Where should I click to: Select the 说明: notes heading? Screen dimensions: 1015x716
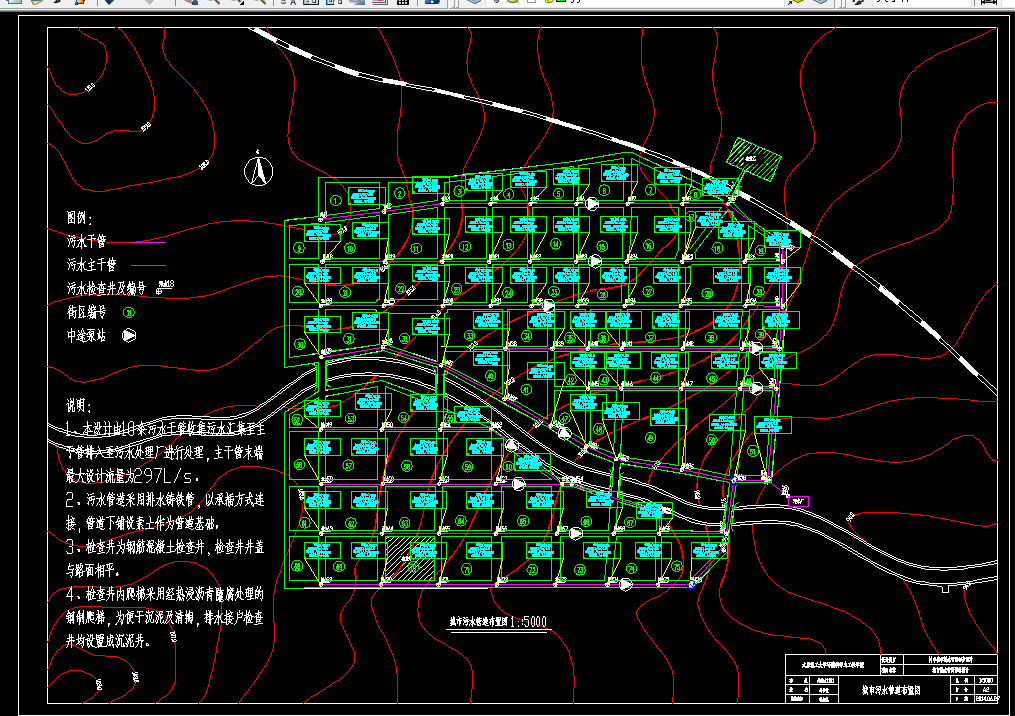(79, 406)
